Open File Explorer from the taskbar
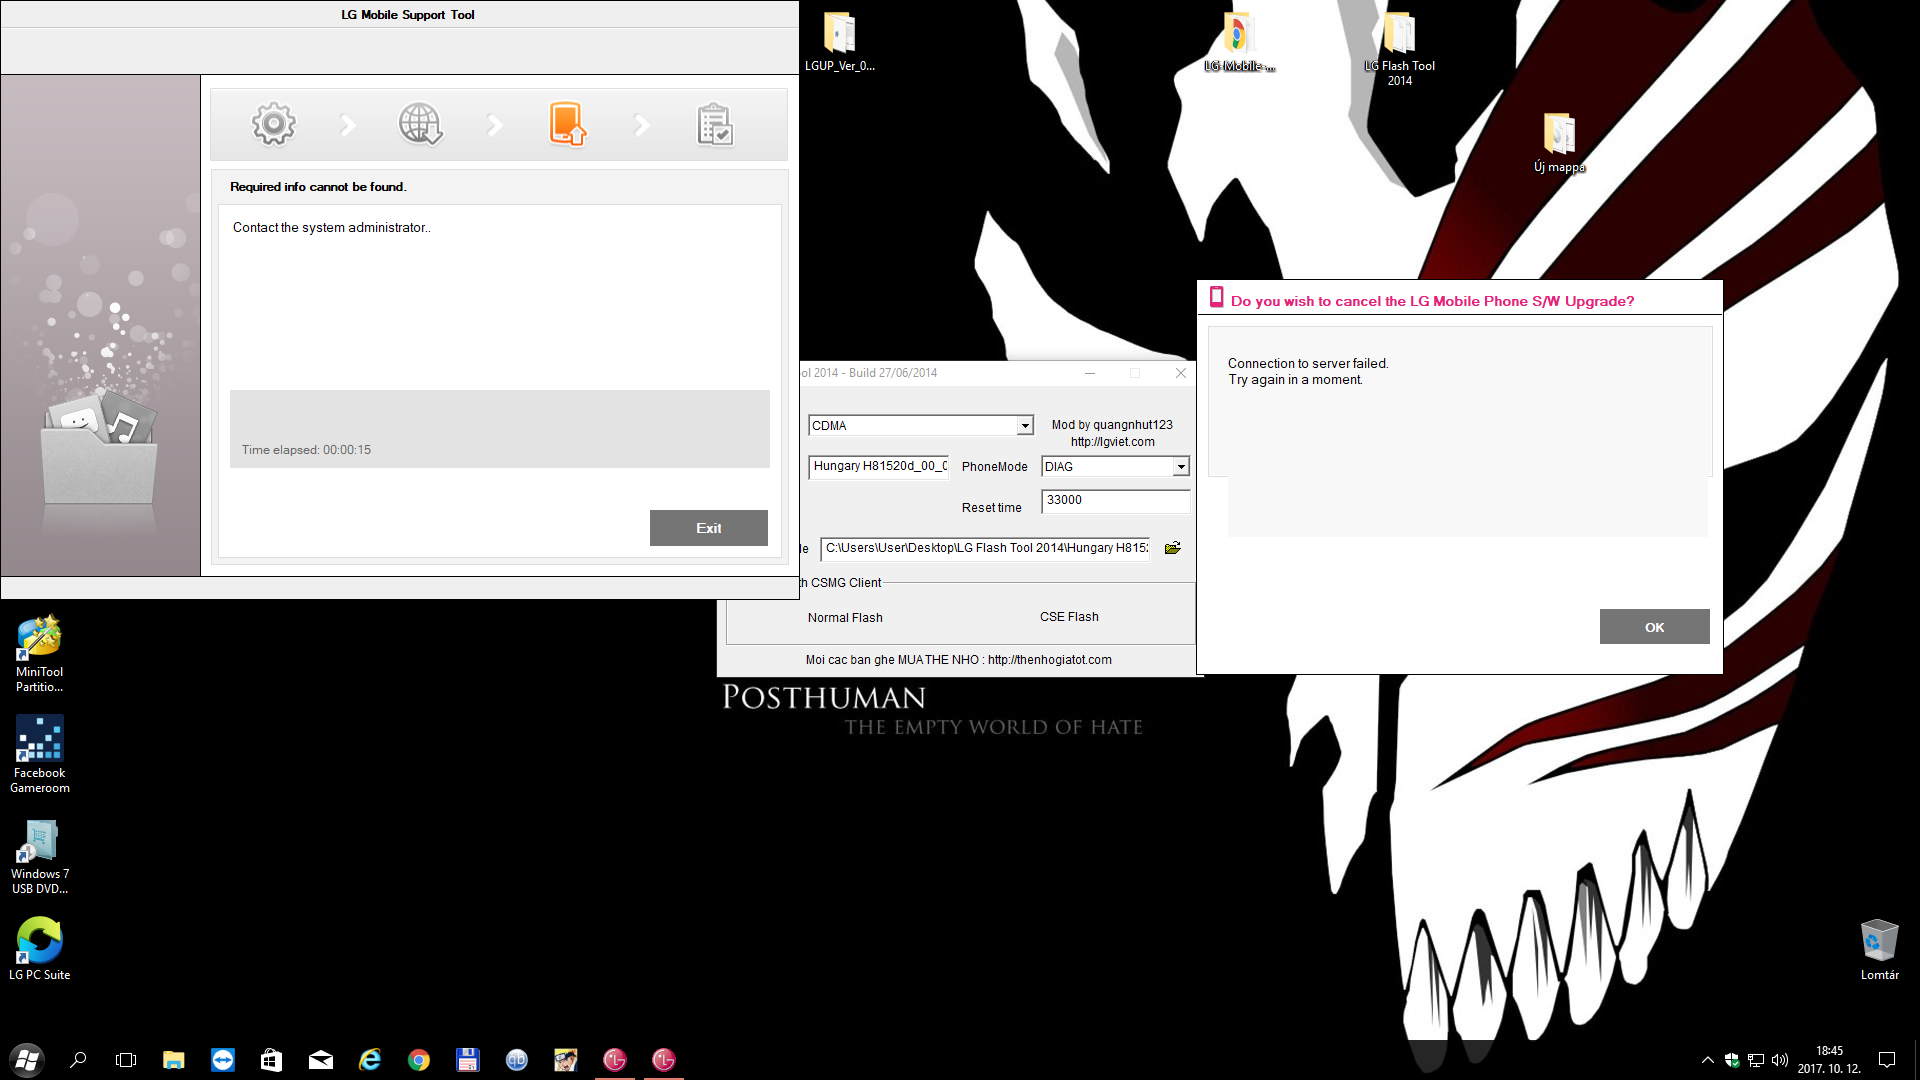Screen dimensions: 1920x1080 [x=174, y=1060]
